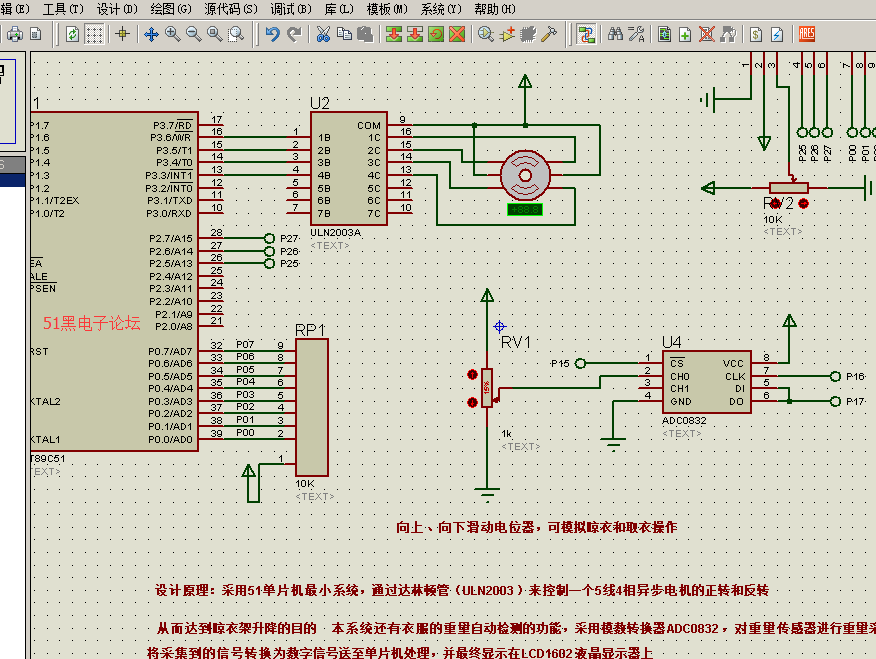
Task: Click the Print icon in toolbar
Action: [15, 35]
